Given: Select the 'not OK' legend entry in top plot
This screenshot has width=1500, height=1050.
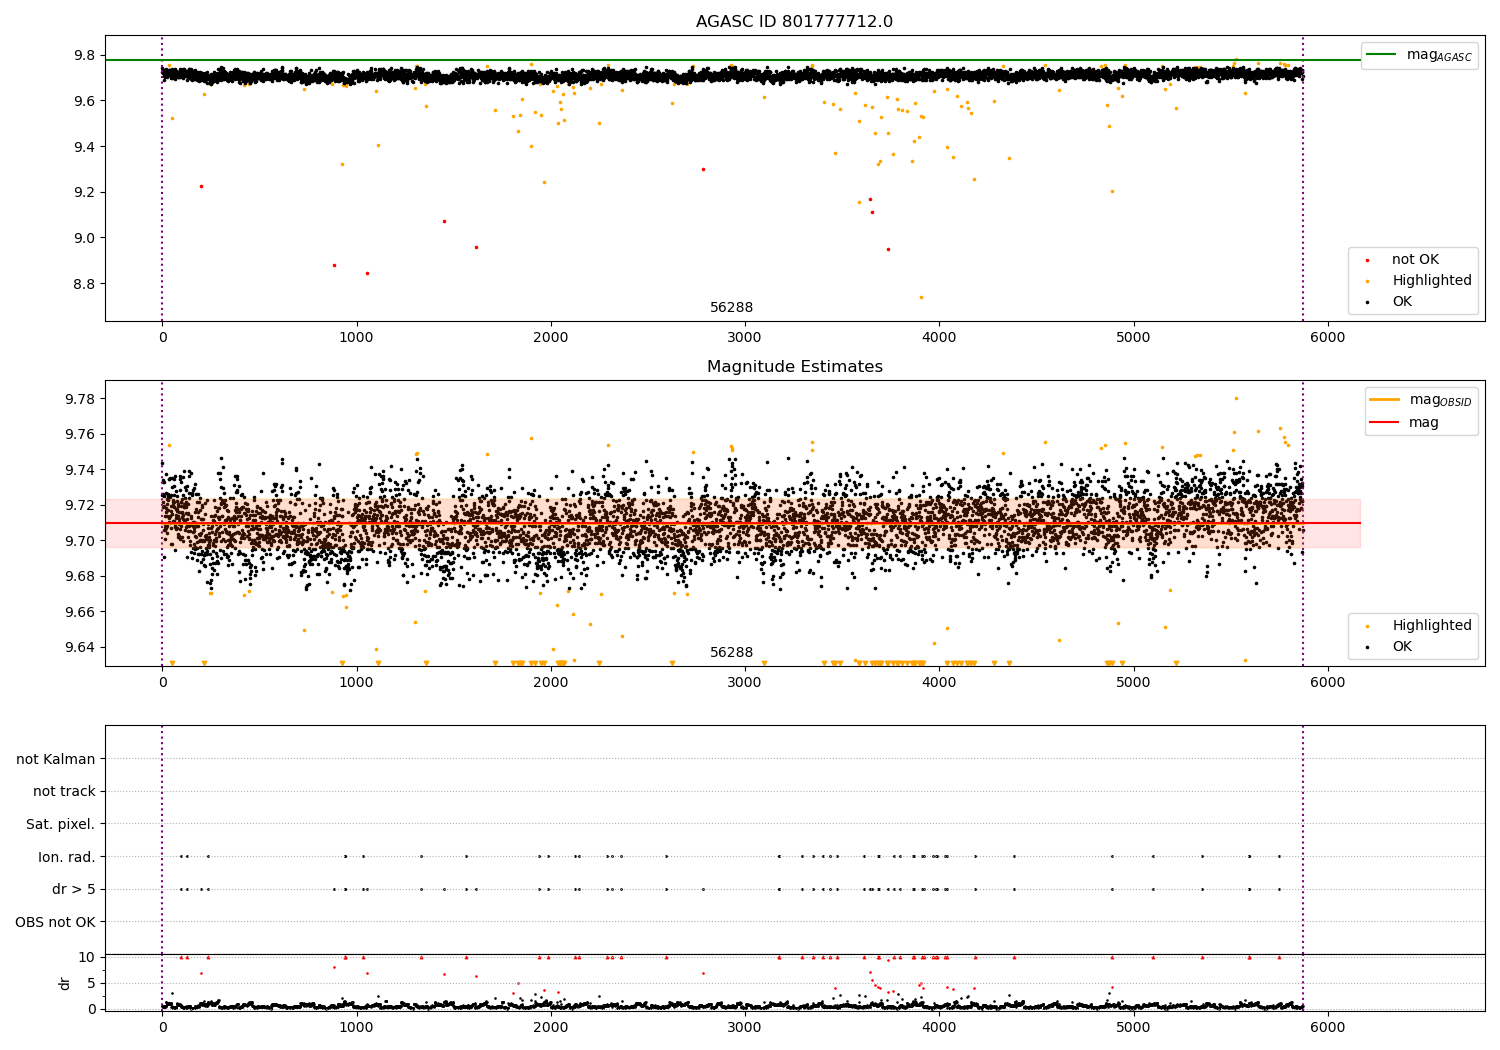Looking at the screenshot, I should (x=1414, y=260).
